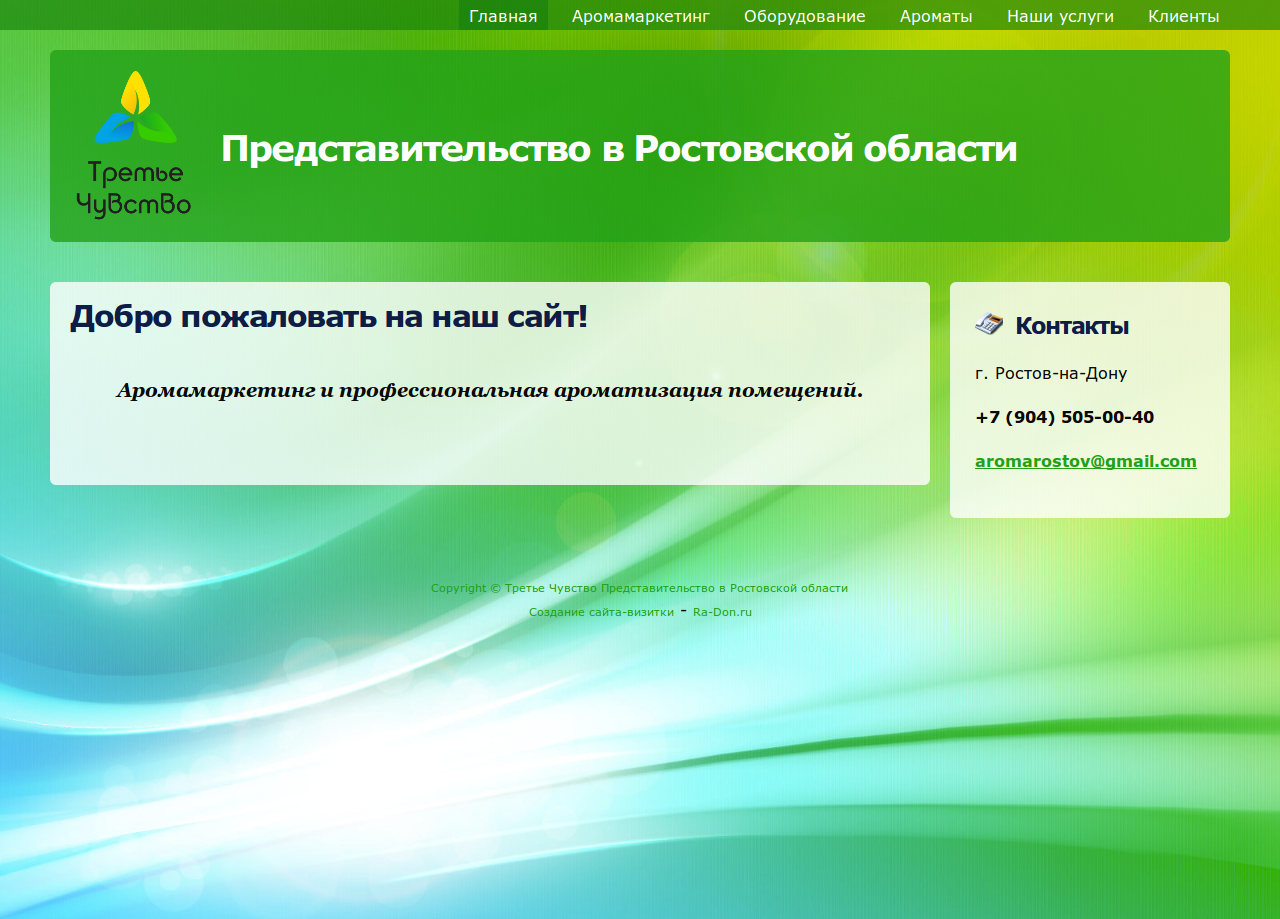
Task: Open the Наши услуги section
Action: coord(1060,16)
